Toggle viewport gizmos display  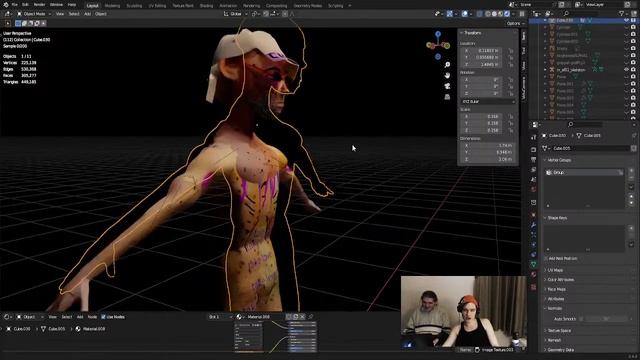450,14
